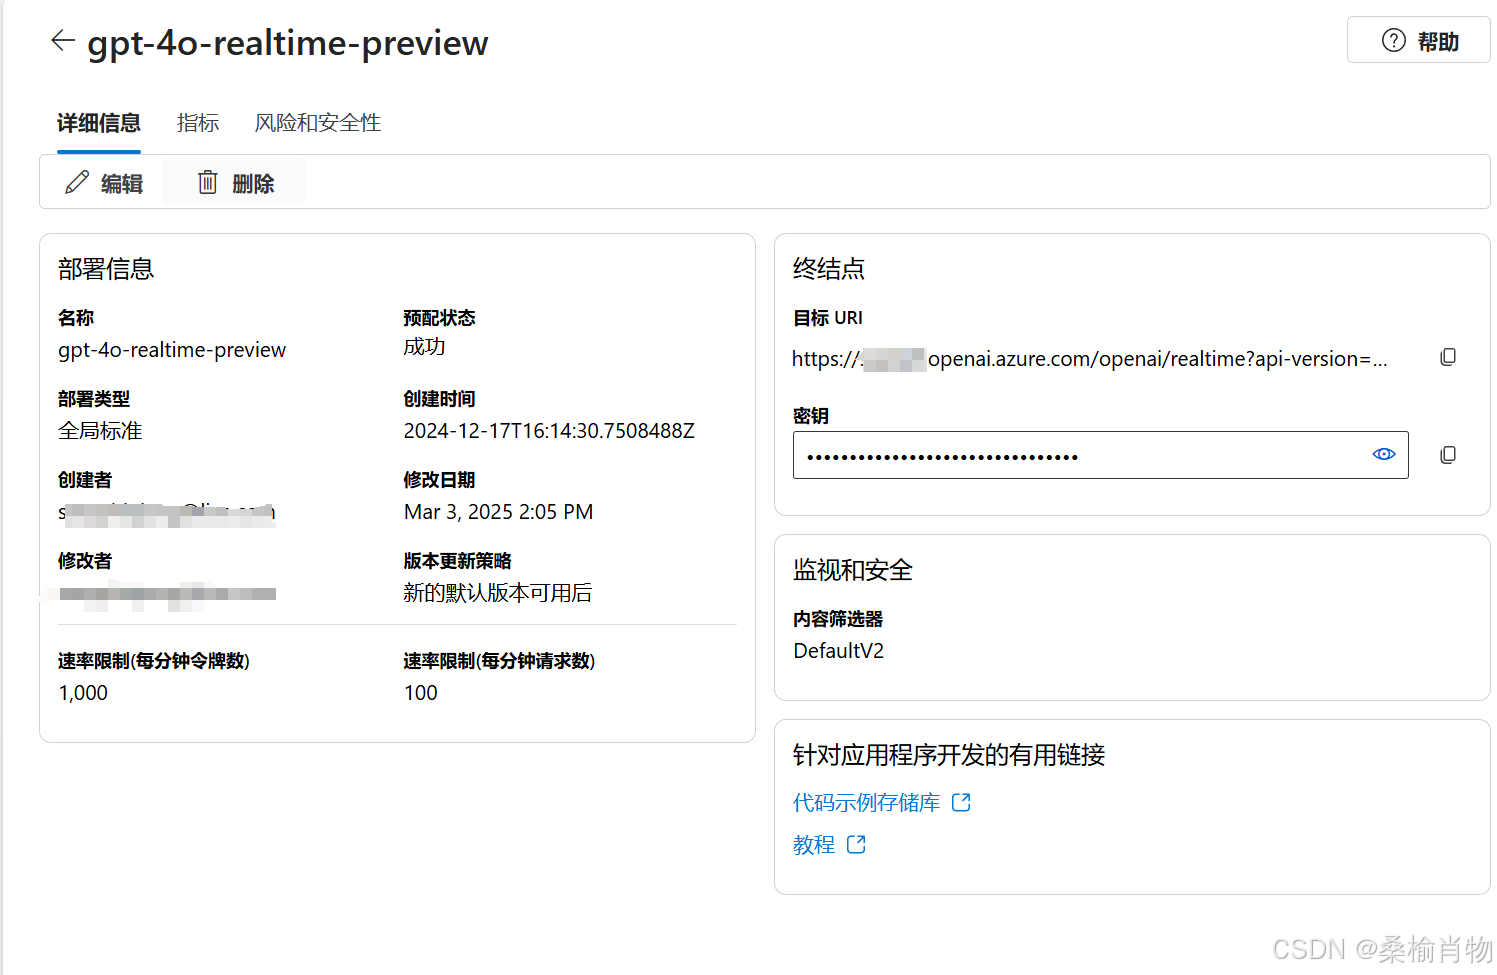Click the 终结点 section heading
This screenshot has height=975, width=1497.
(x=829, y=269)
